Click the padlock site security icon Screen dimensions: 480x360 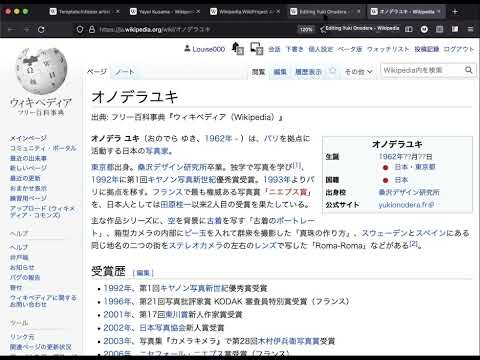[92, 29]
